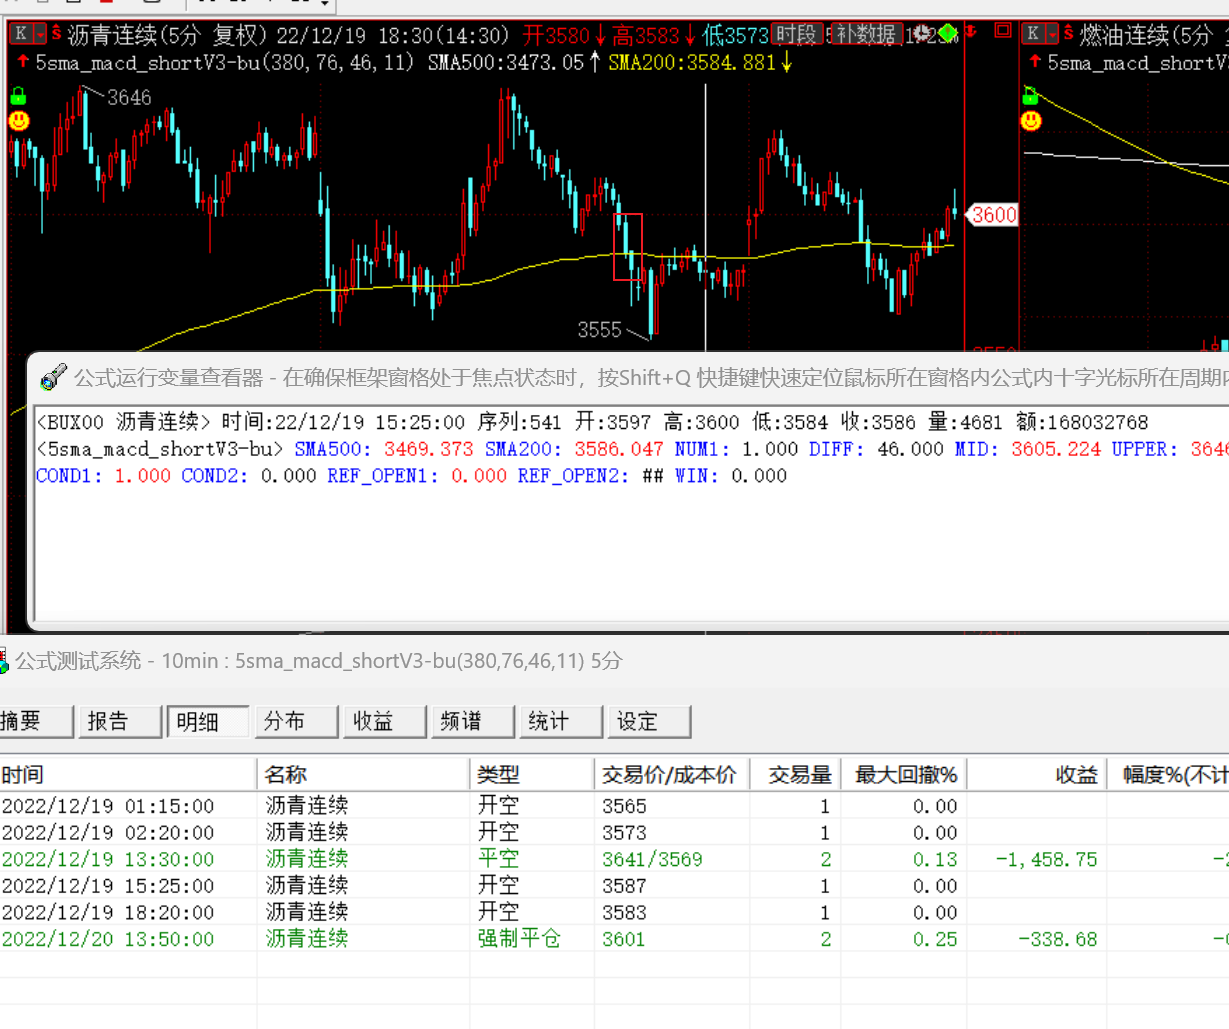Click the K-line icon in the 燃油连续 chart header
This screenshot has width=1229, height=1029.
(1033, 34)
